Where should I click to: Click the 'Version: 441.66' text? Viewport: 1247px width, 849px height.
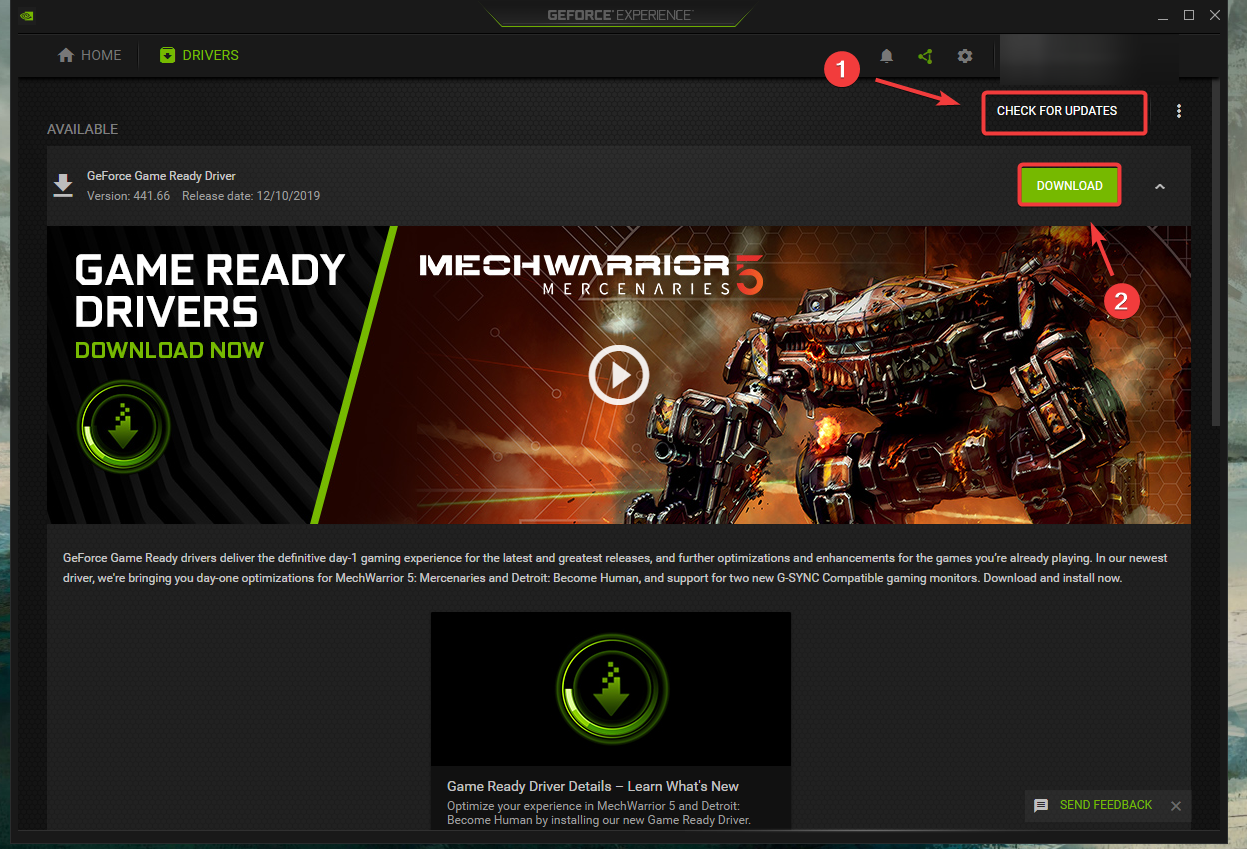[128, 196]
